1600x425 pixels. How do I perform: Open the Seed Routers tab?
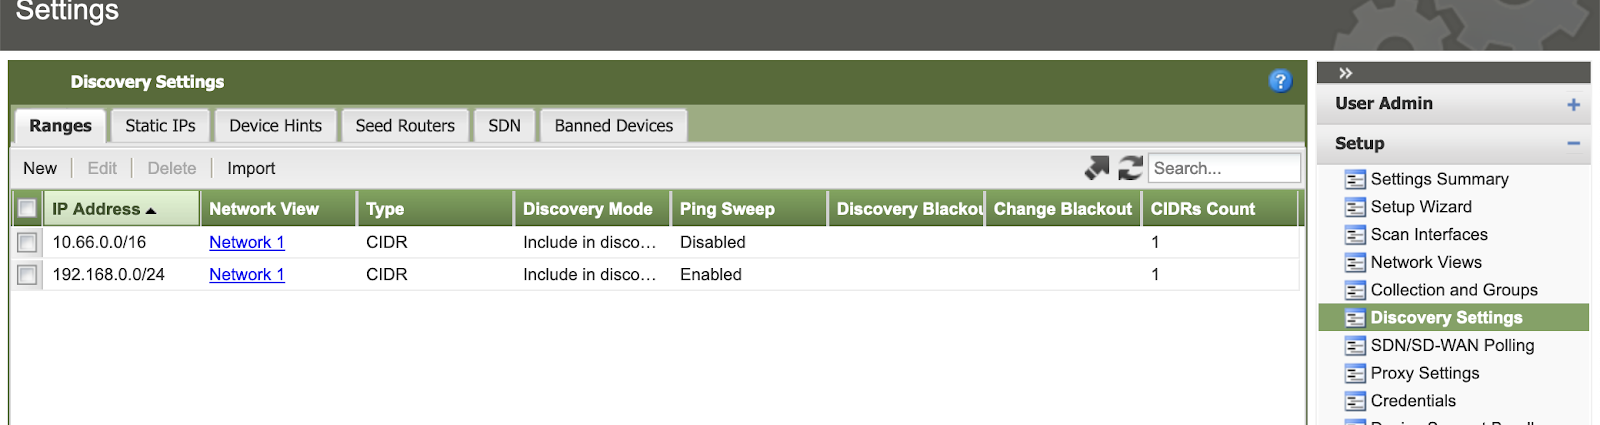[405, 125]
